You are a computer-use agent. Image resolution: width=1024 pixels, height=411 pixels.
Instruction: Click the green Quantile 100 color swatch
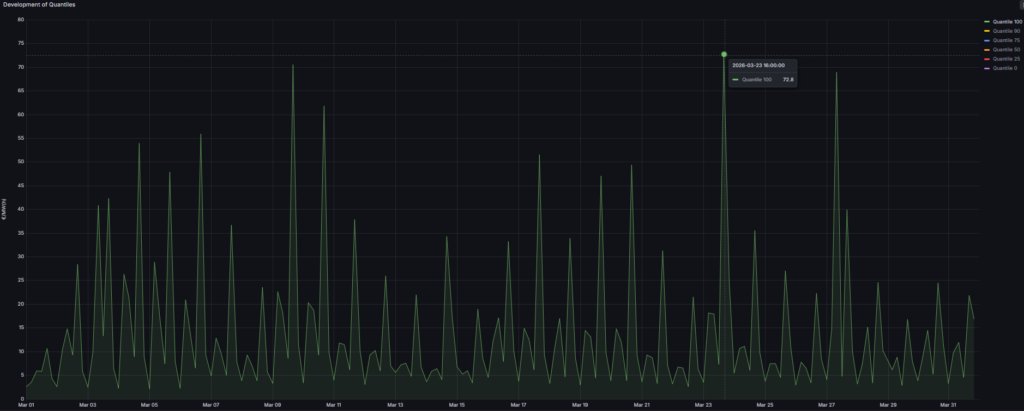986,21
